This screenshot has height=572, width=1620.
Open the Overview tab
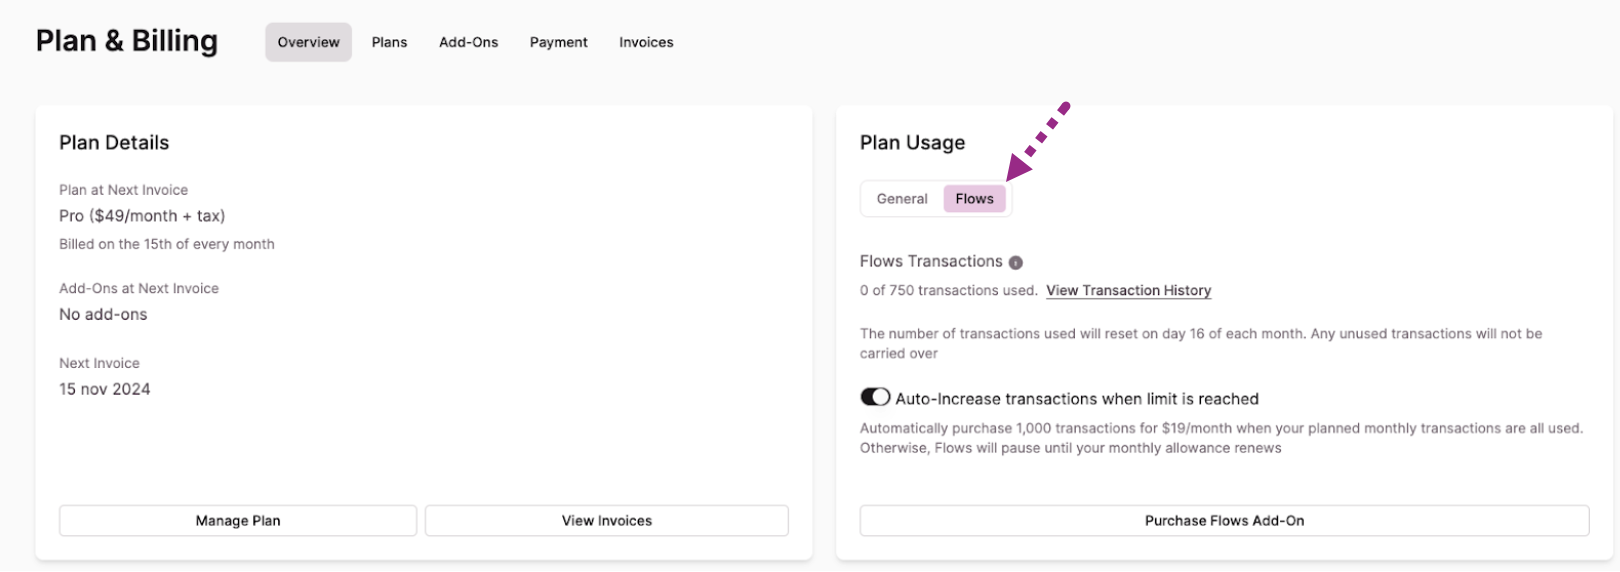click(308, 42)
